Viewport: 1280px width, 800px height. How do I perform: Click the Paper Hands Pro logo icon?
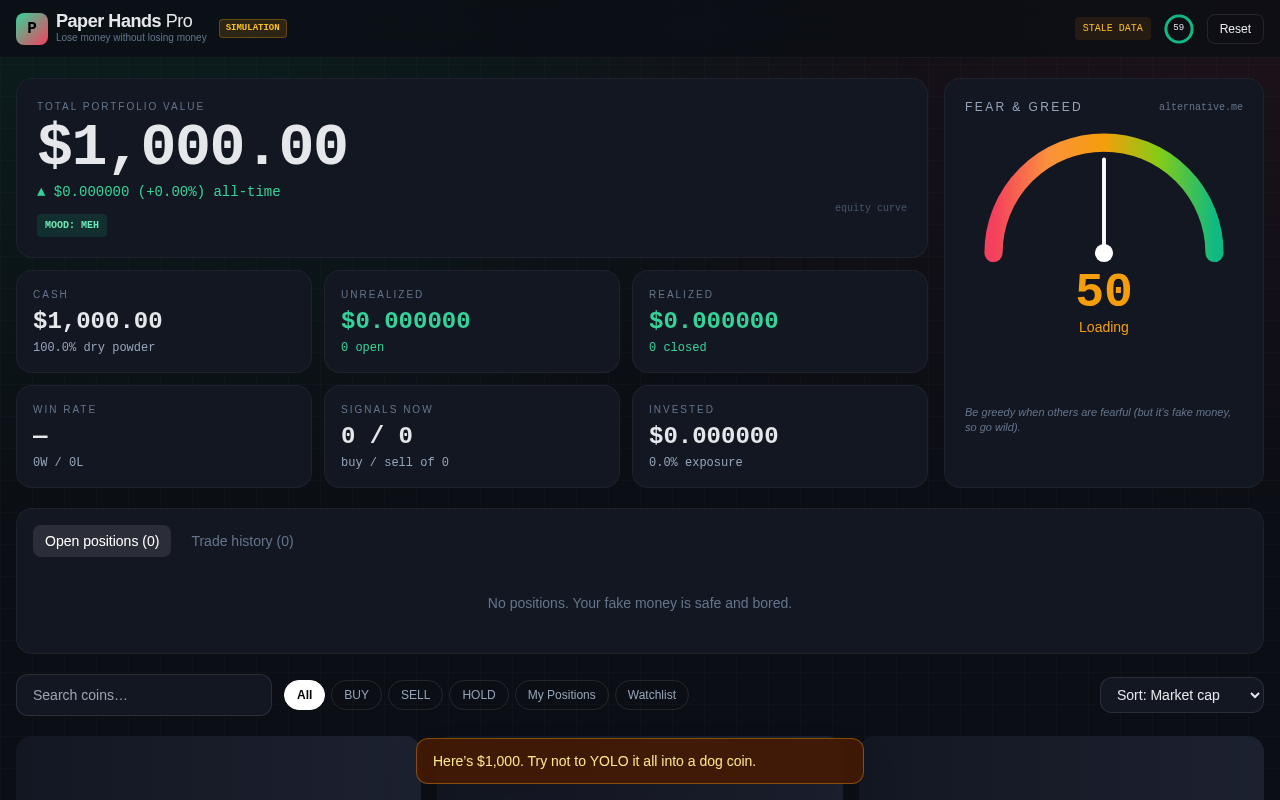32,29
